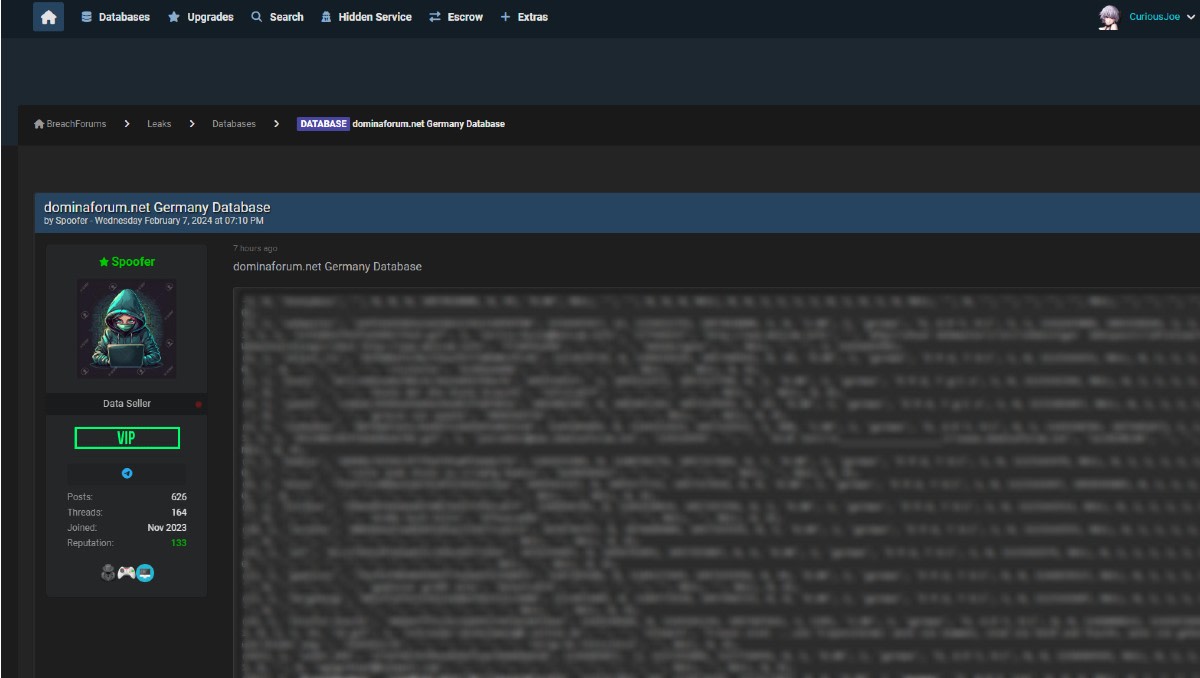Viewport: 1200px width, 678px height.
Task: Click the Extras plus icon
Action: 503,17
